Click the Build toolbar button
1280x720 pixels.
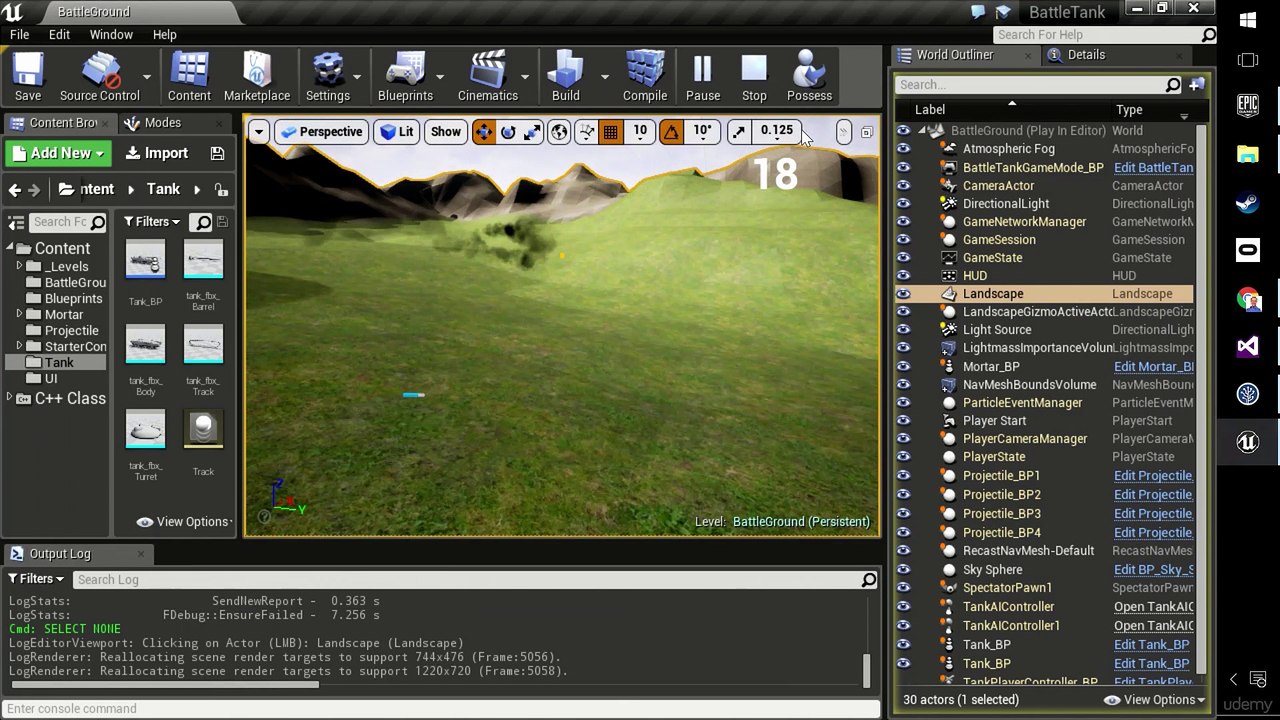coord(566,77)
